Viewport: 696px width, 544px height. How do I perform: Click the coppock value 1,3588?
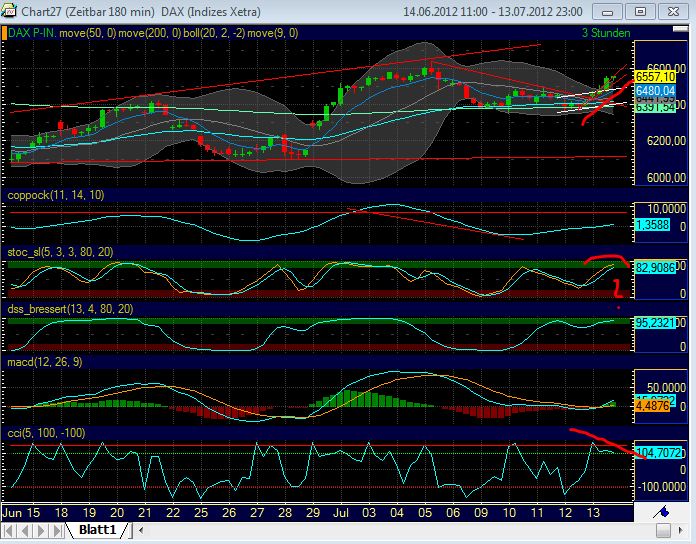(x=652, y=225)
